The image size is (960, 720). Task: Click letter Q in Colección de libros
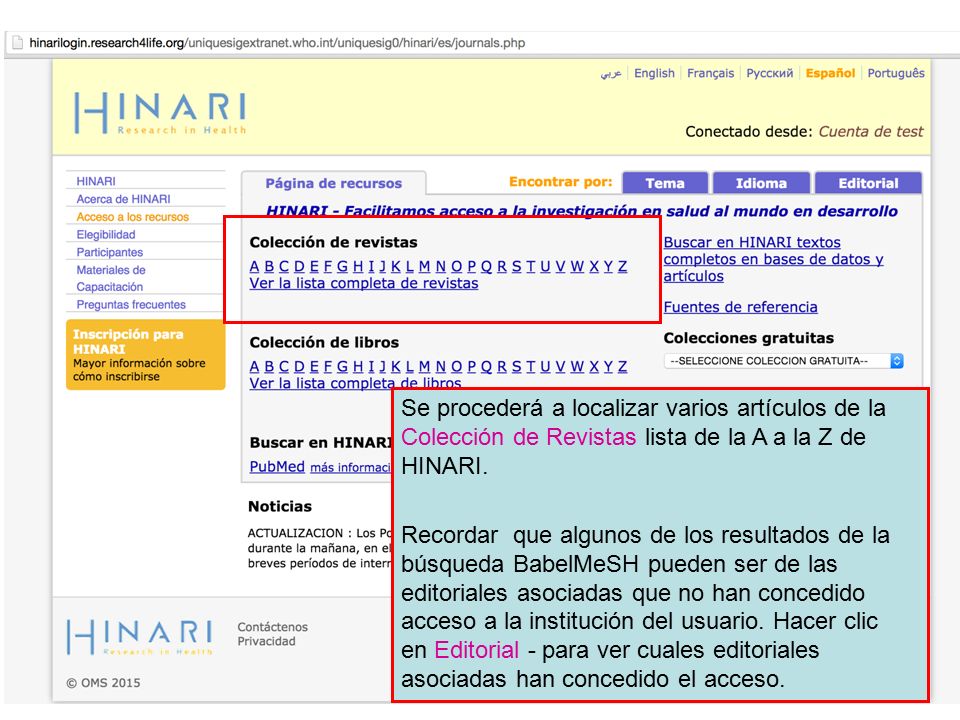487,366
